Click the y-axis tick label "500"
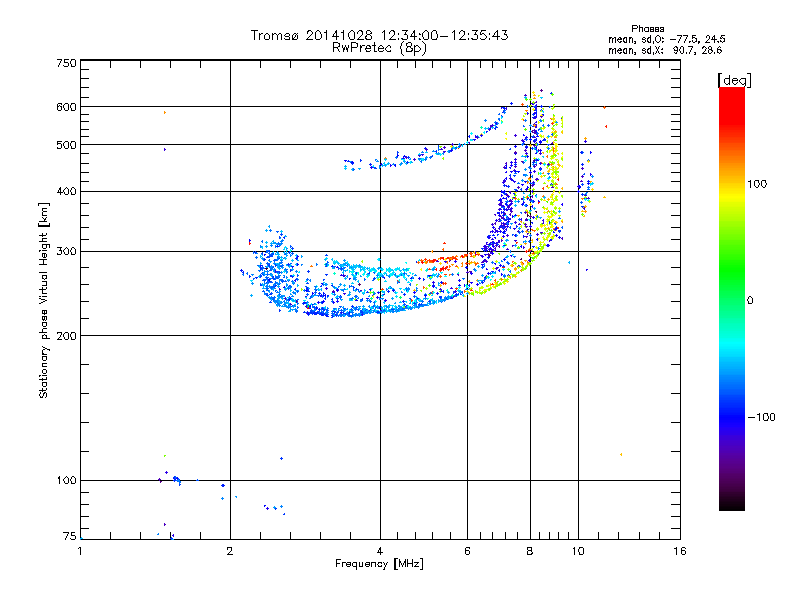This screenshot has width=800, height=600. 66,145
